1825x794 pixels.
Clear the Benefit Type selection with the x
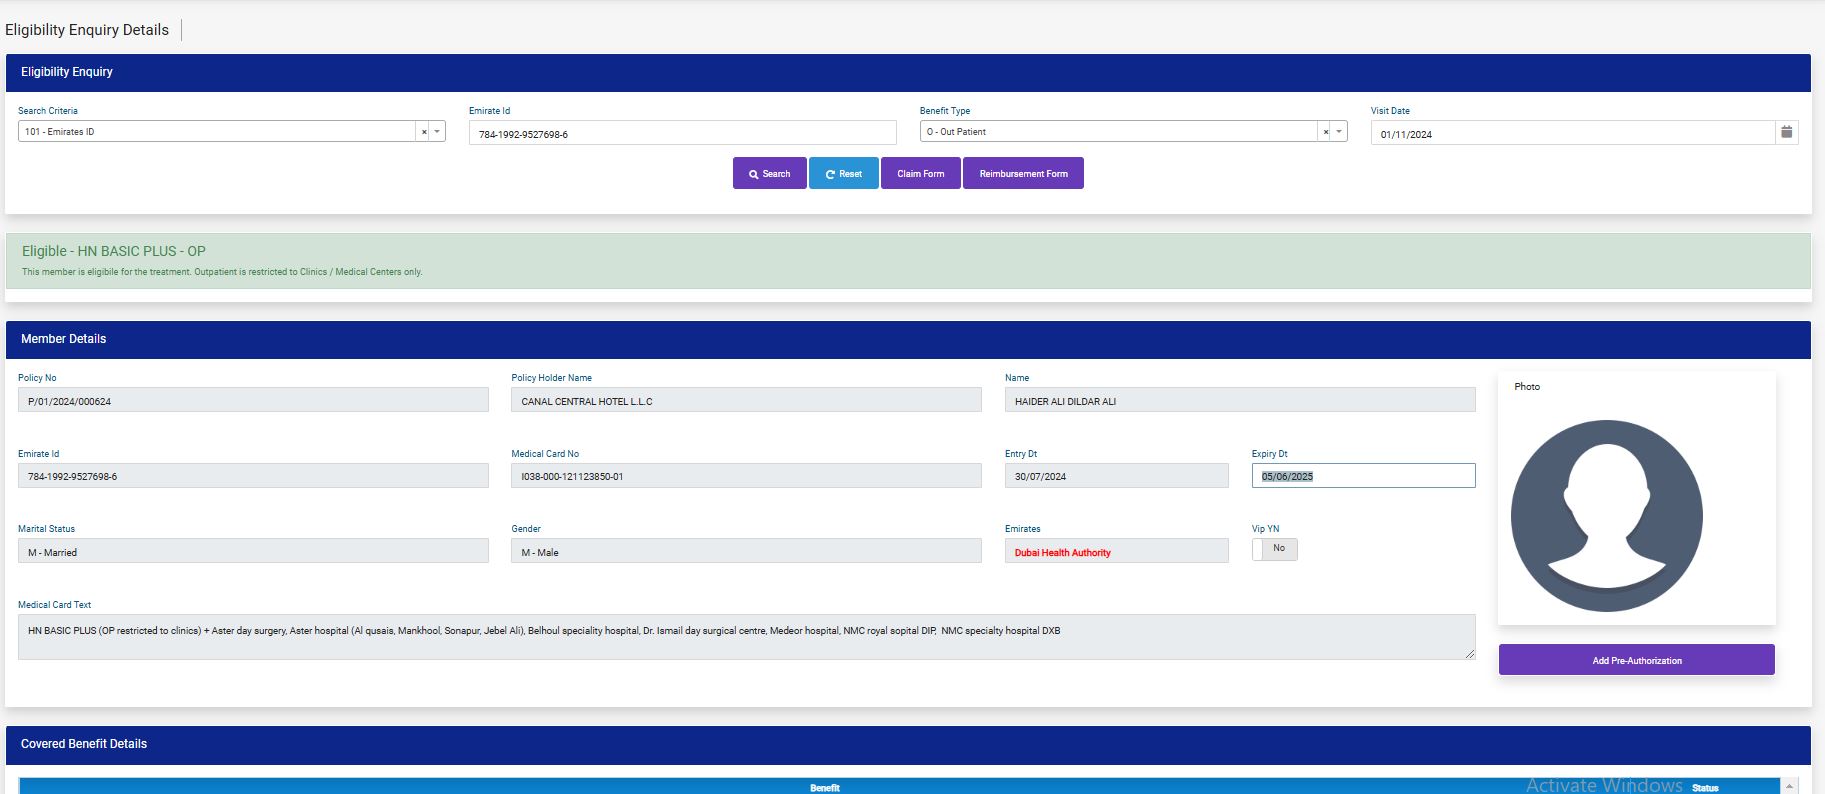click(x=1325, y=132)
